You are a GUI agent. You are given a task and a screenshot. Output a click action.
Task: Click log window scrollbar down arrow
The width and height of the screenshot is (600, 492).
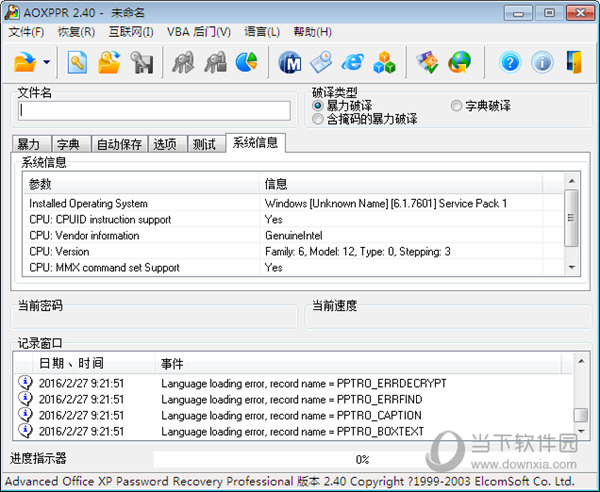coord(581,431)
